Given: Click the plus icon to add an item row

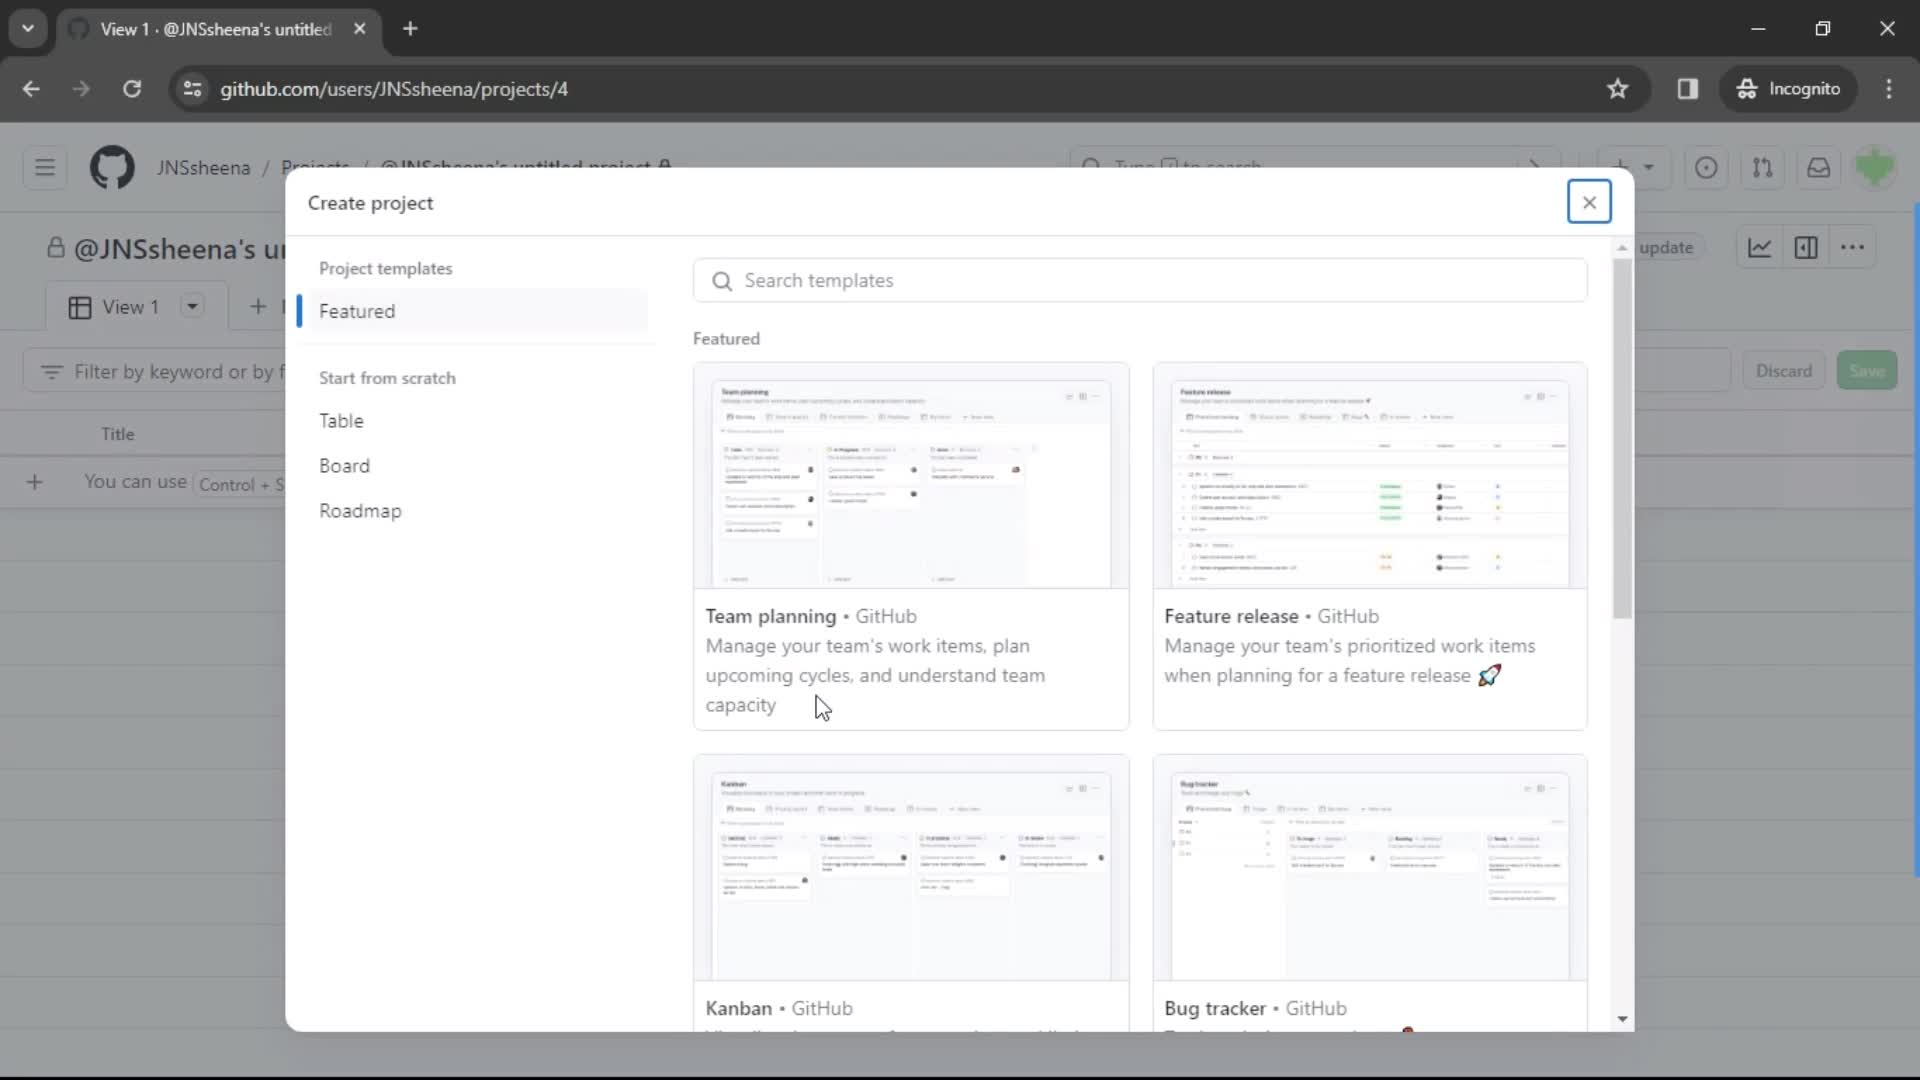Looking at the screenshot, I should point(34,483).
